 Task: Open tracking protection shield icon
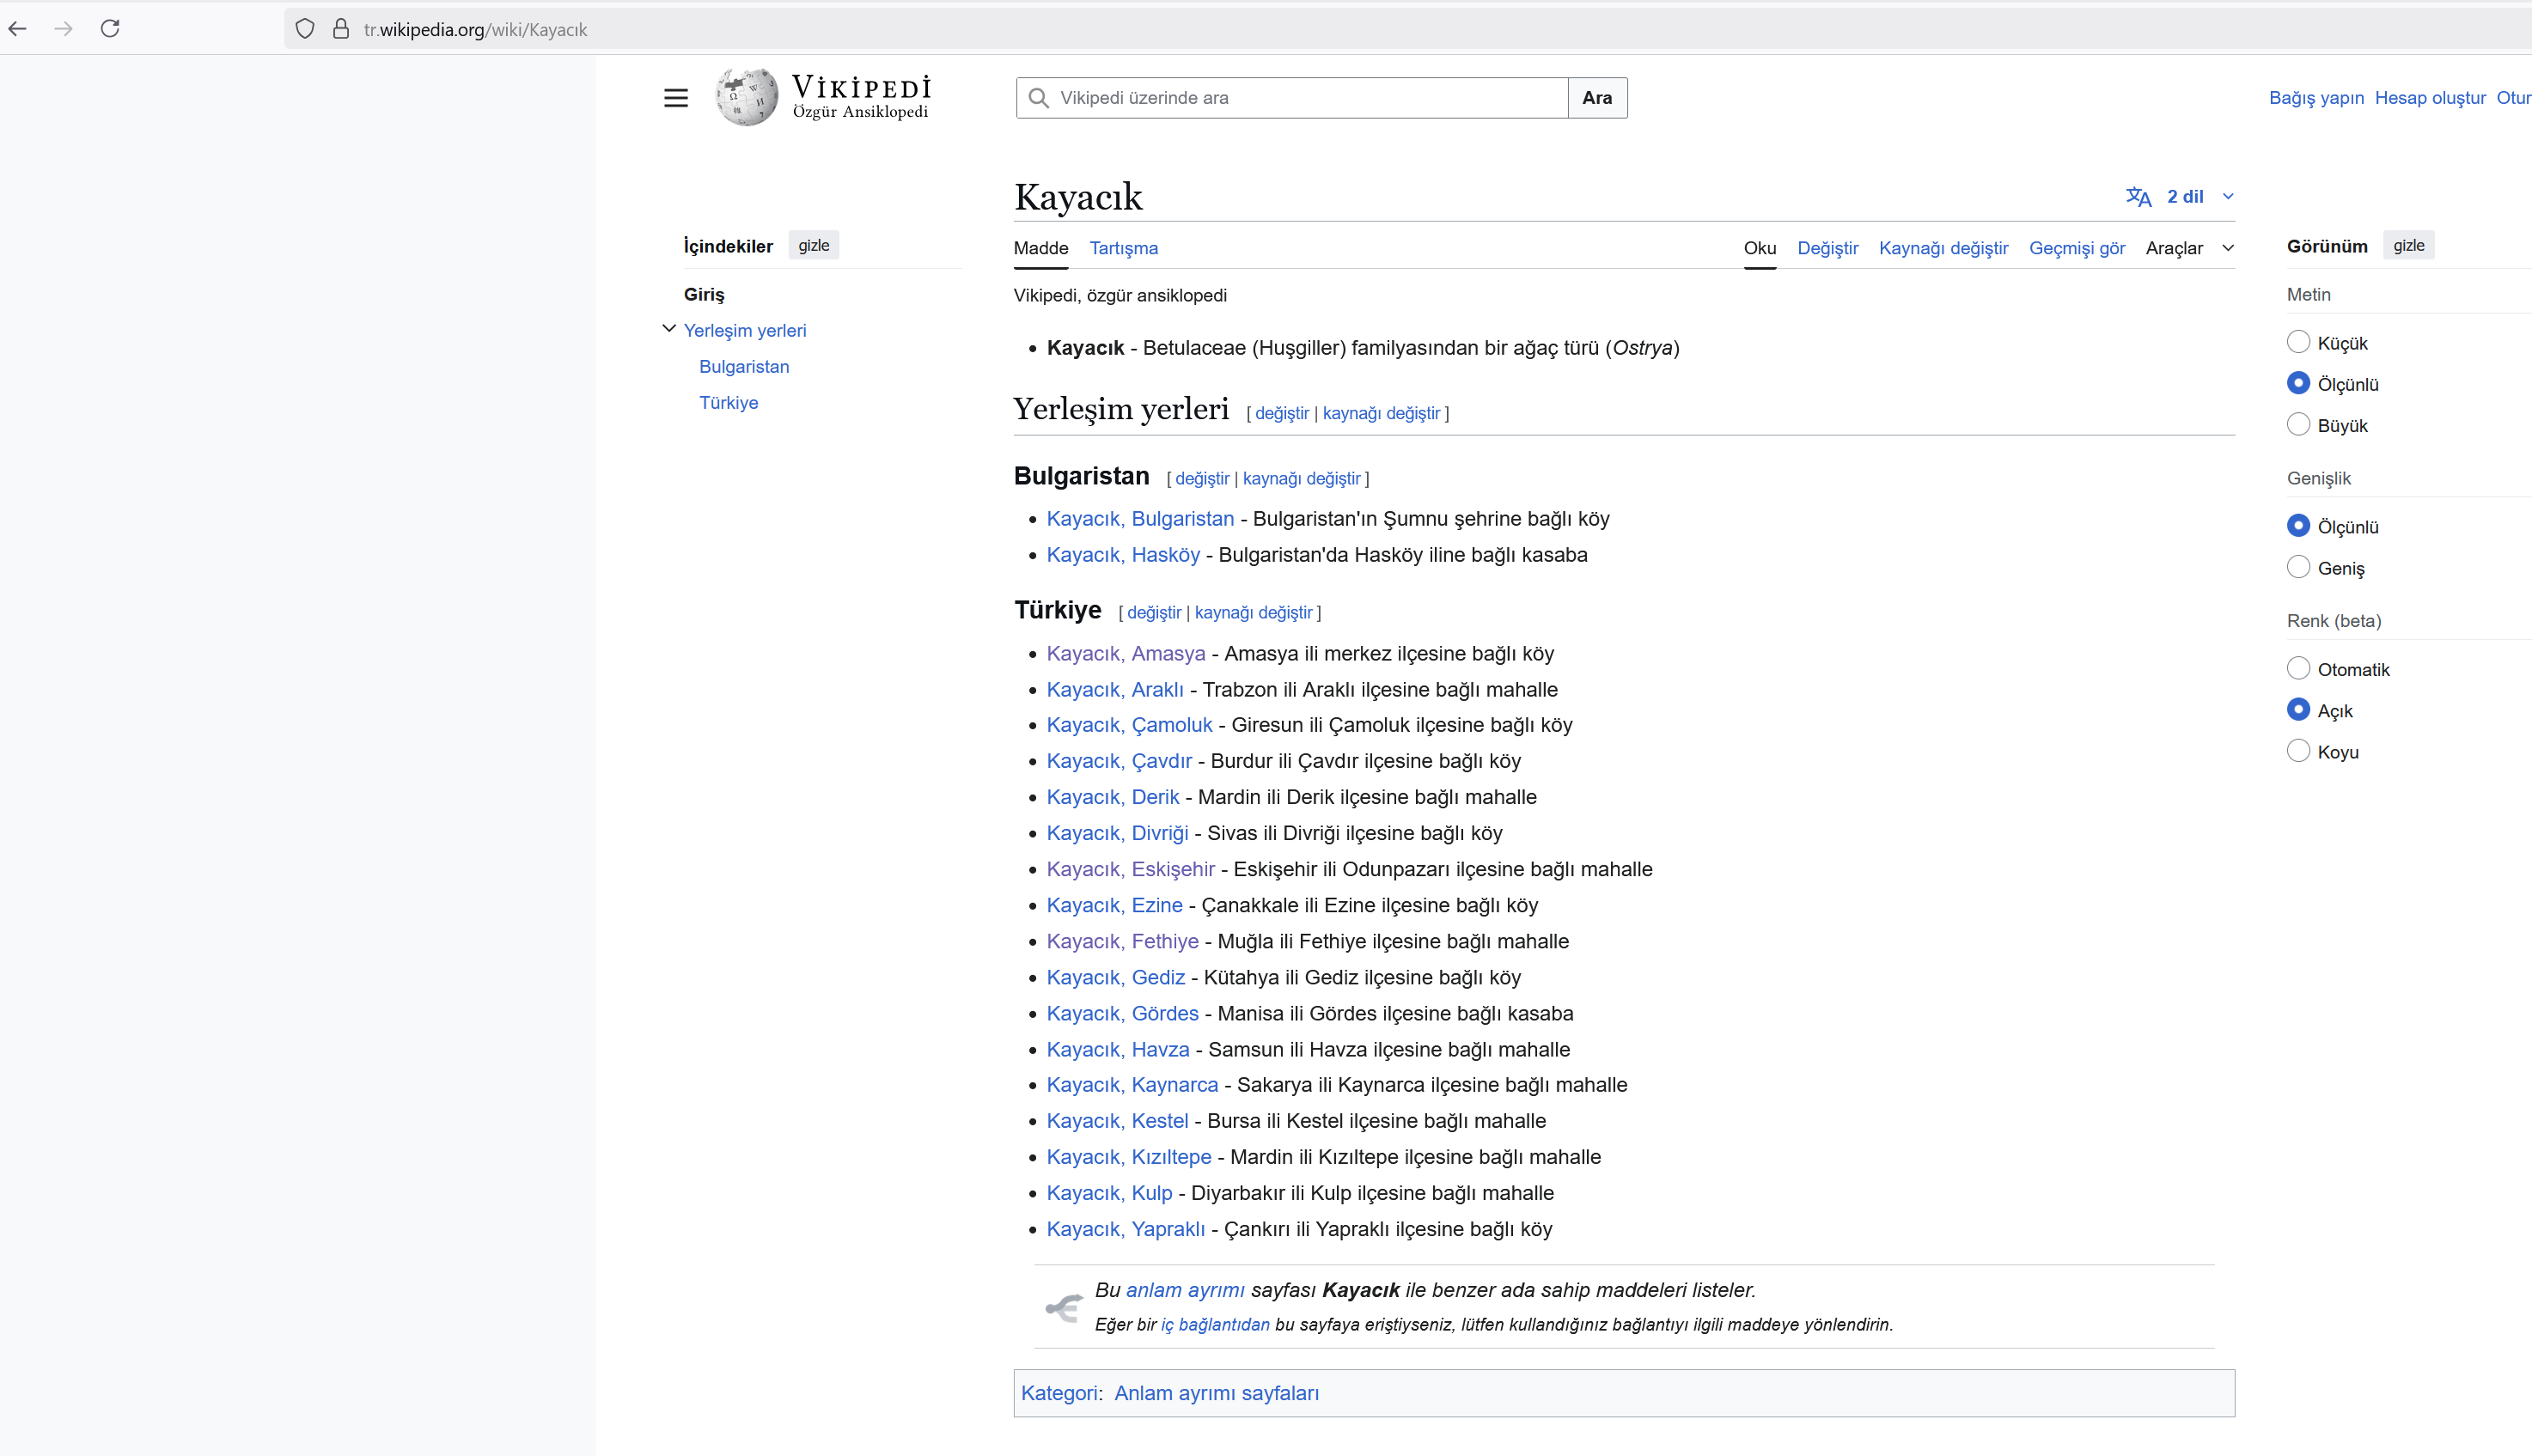pyautogui.click(x=305, y=29)
